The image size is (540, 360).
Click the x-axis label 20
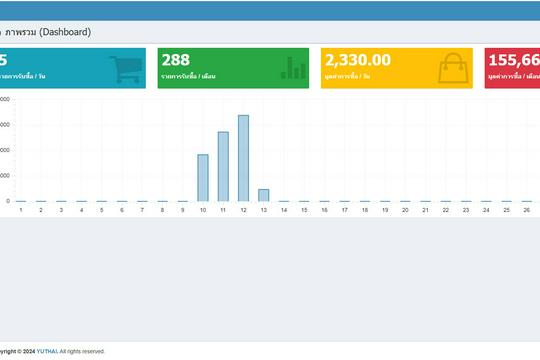click(x=405, y=210)
